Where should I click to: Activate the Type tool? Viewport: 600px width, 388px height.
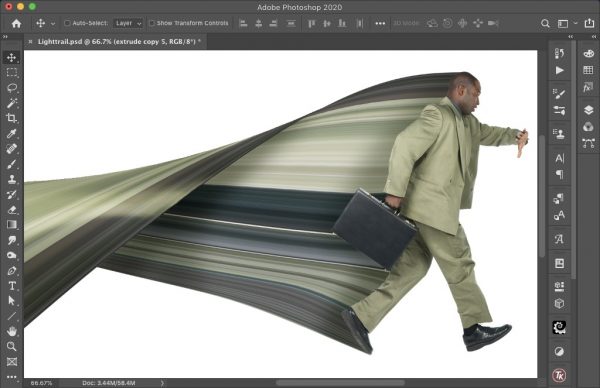pos(11,286)
